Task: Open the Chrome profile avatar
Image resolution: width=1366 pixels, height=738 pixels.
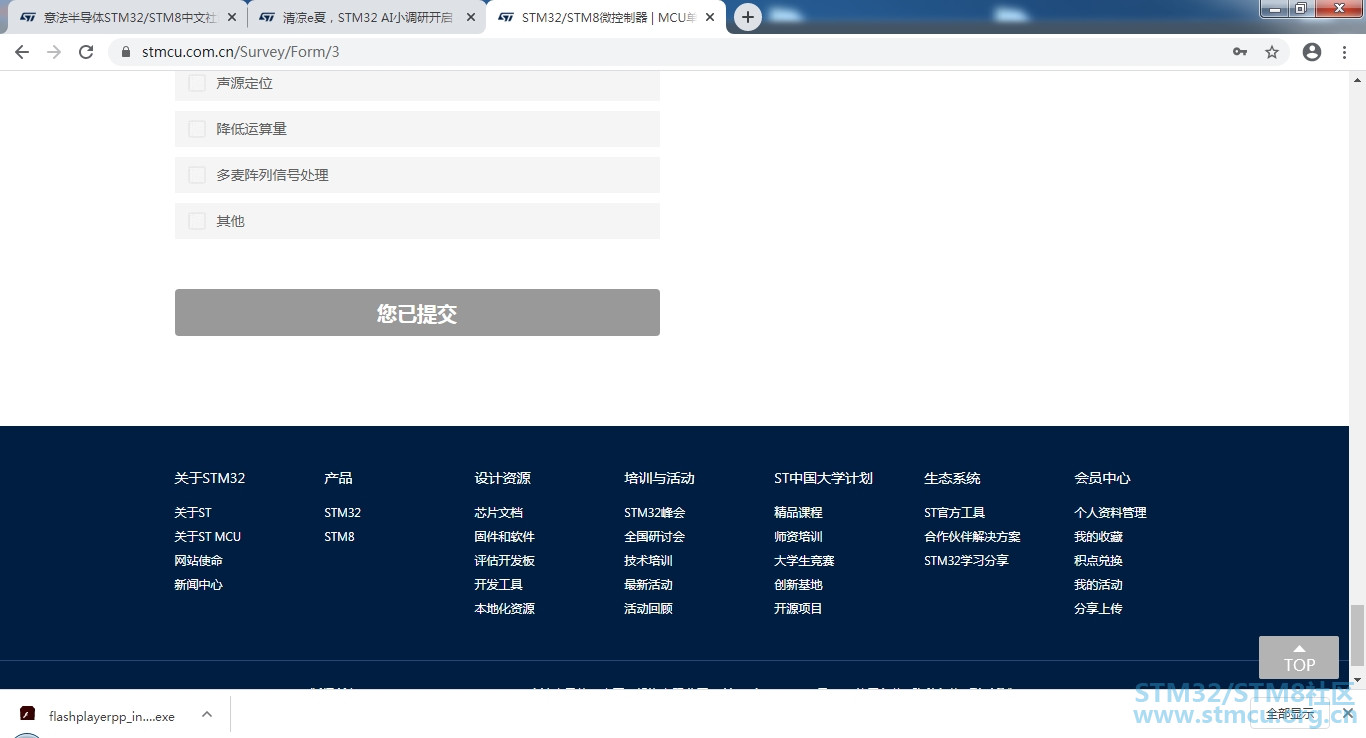Action: [1312, 52]
